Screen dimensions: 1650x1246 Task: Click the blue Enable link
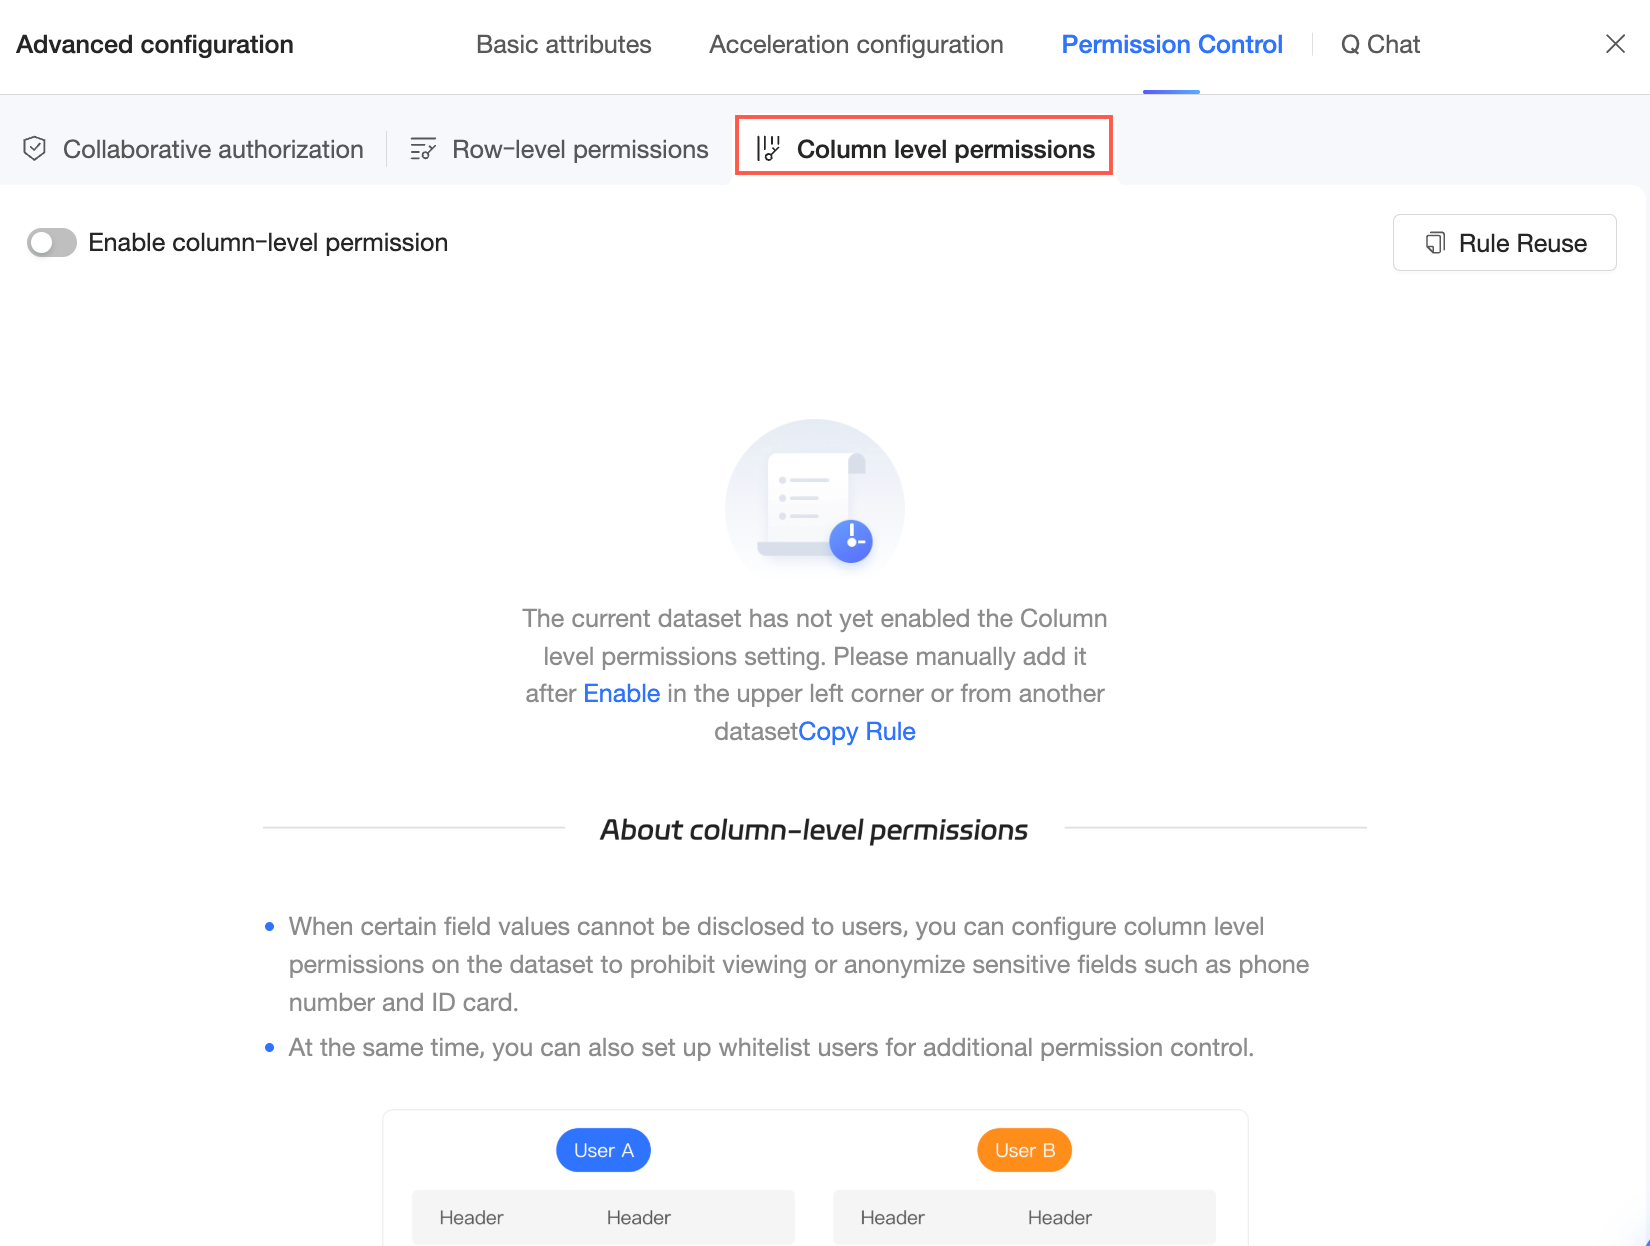click(621, 694)
